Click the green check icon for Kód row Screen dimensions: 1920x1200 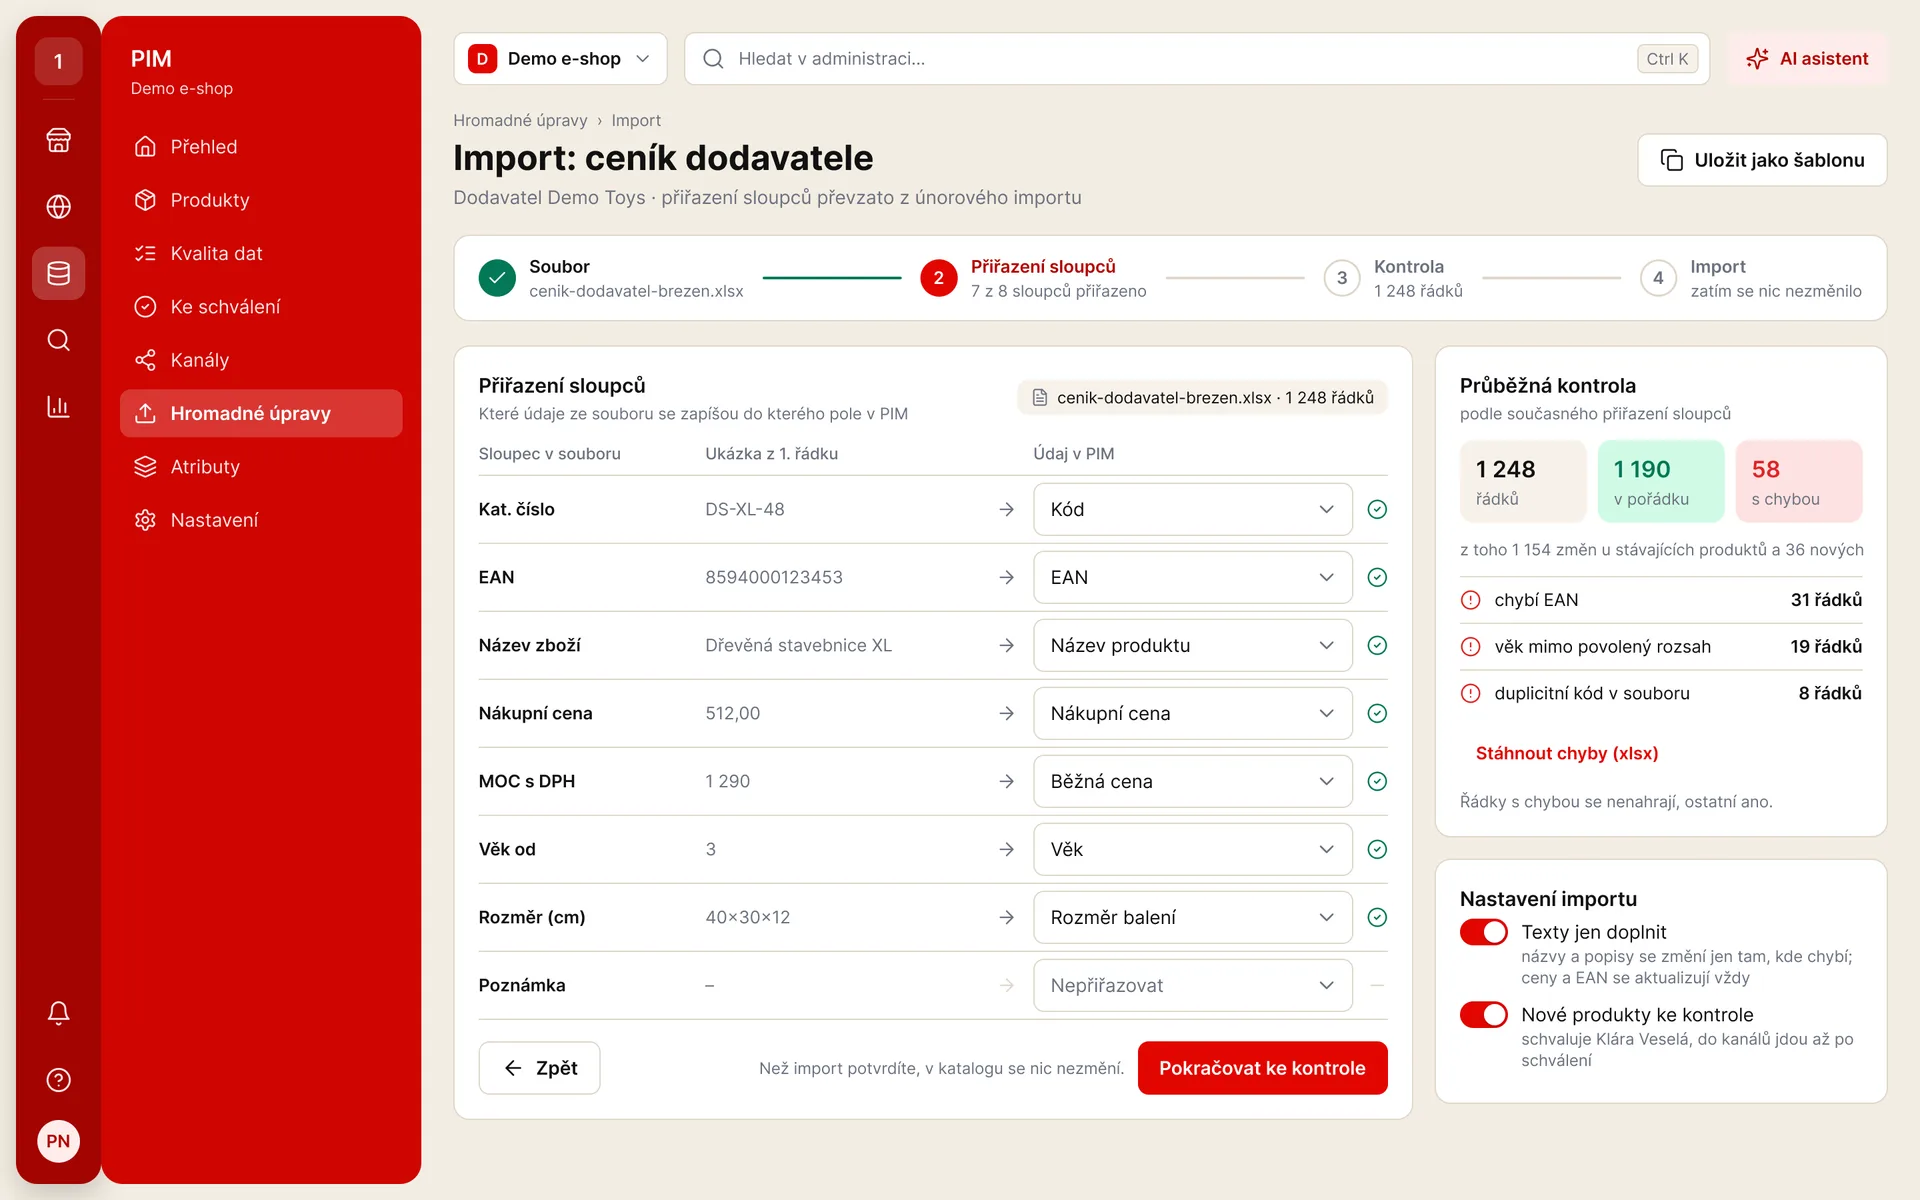point(1377,509)
